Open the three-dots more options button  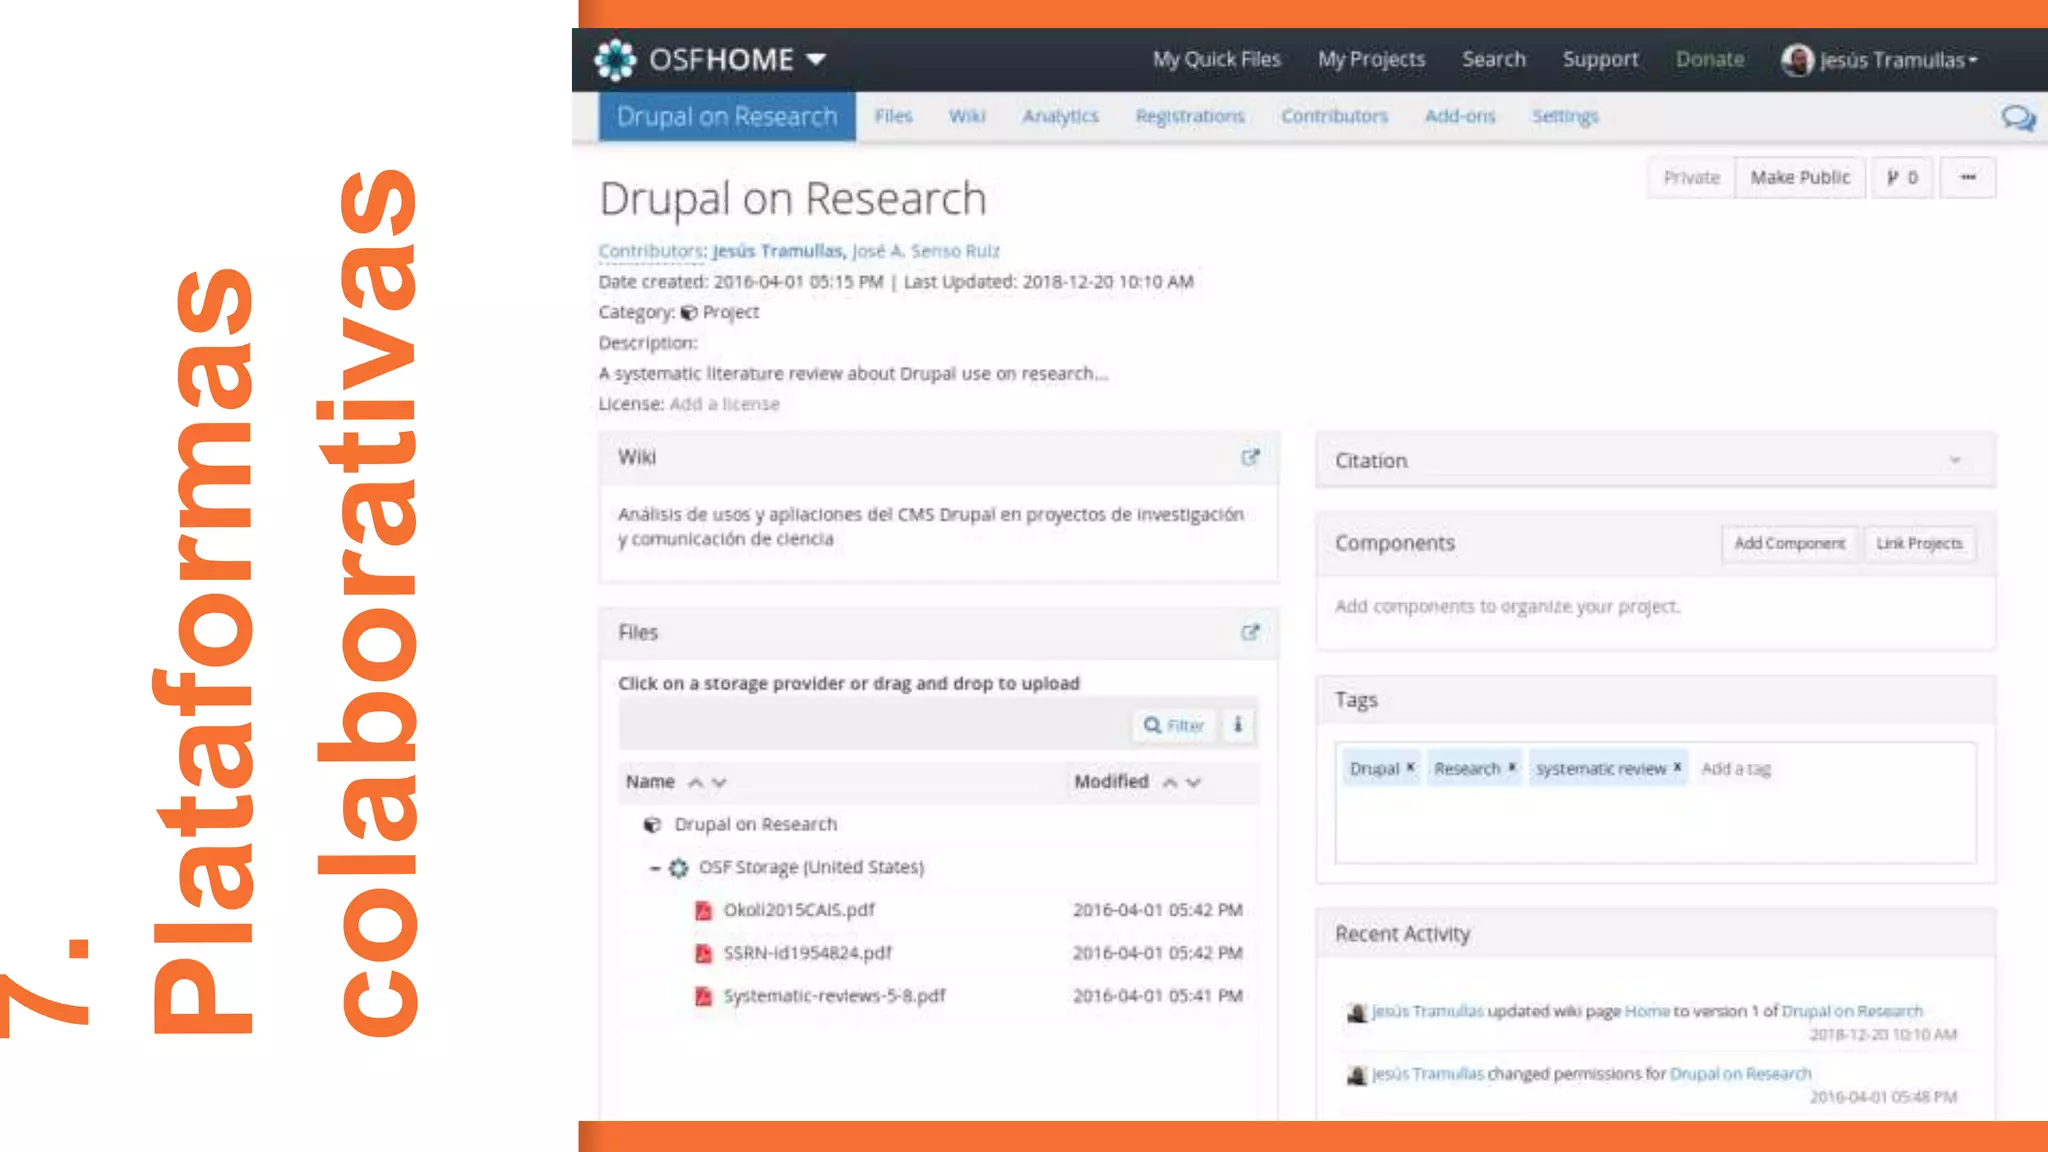pyautogui.click(x=1967, y=178)
